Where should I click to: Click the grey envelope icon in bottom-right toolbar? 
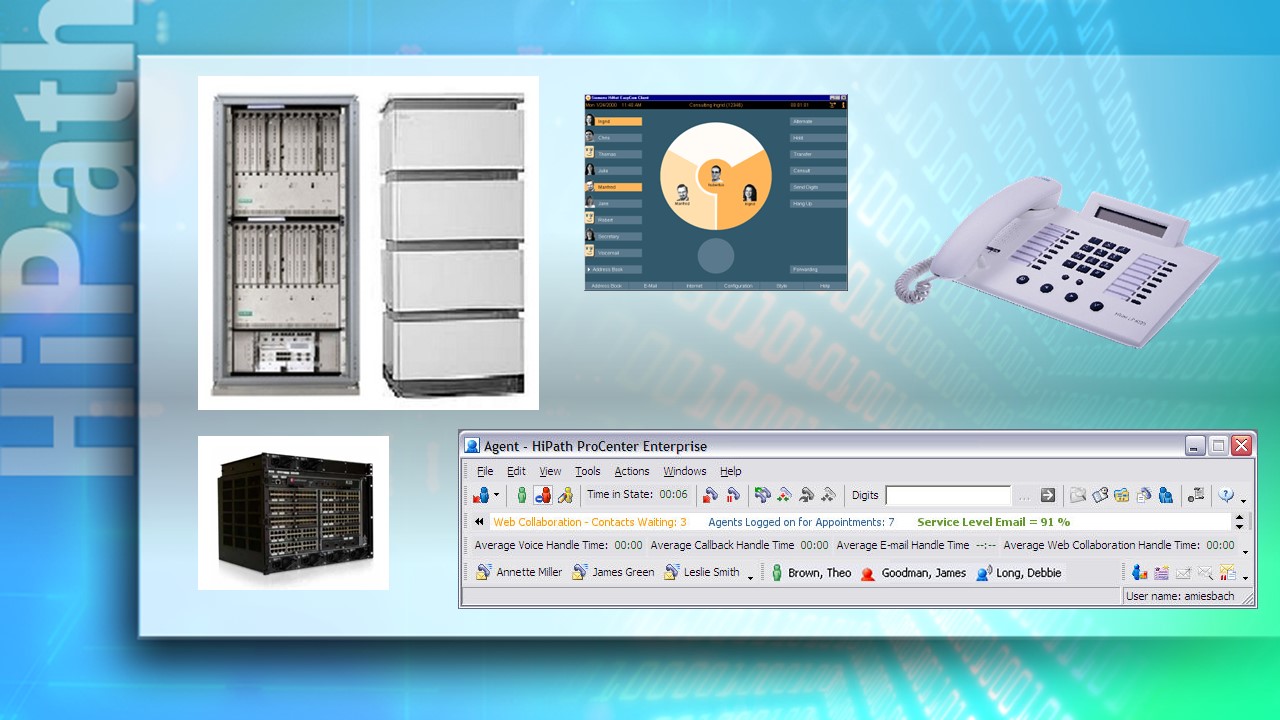(1183, 573)
